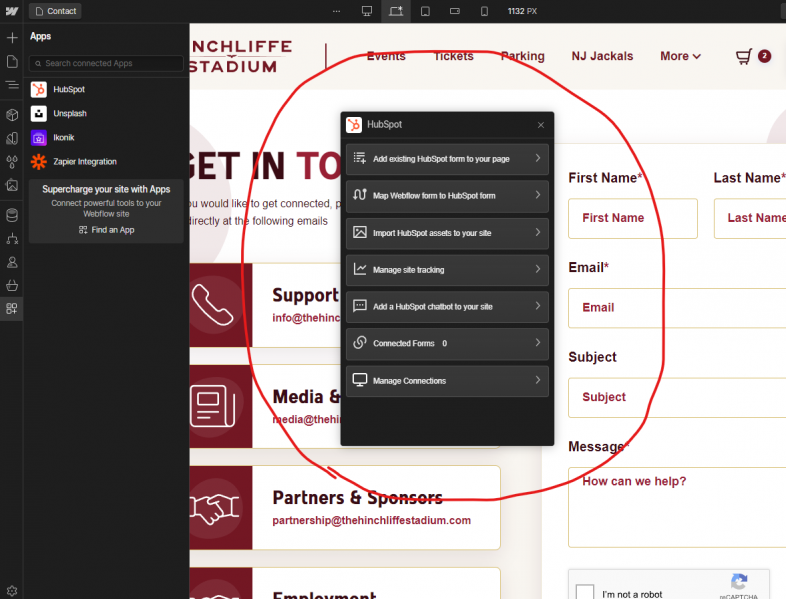This screenshot has width=786, height=599.
Task: Open Manage Connections
Action: 447,380
